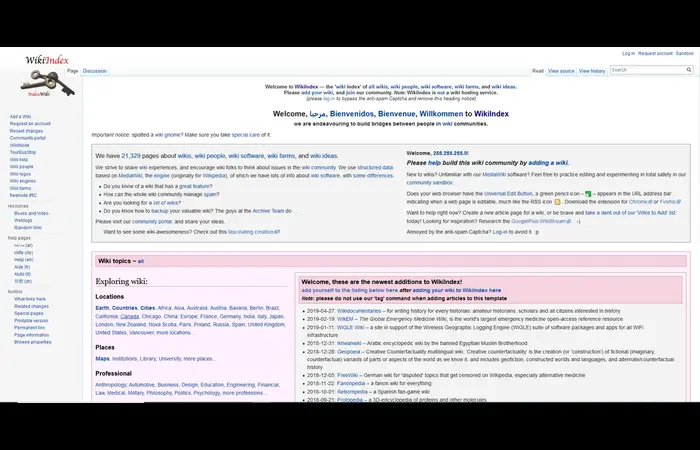Open Related changes toolbox link
Viewport: 700px width, 450px height.
31,306
